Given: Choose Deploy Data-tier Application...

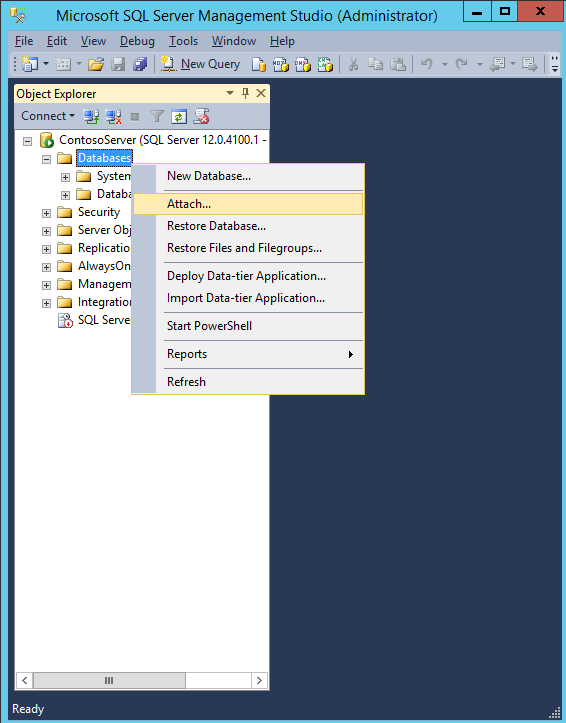Looking at the screenshot, I should coord(248,276).
